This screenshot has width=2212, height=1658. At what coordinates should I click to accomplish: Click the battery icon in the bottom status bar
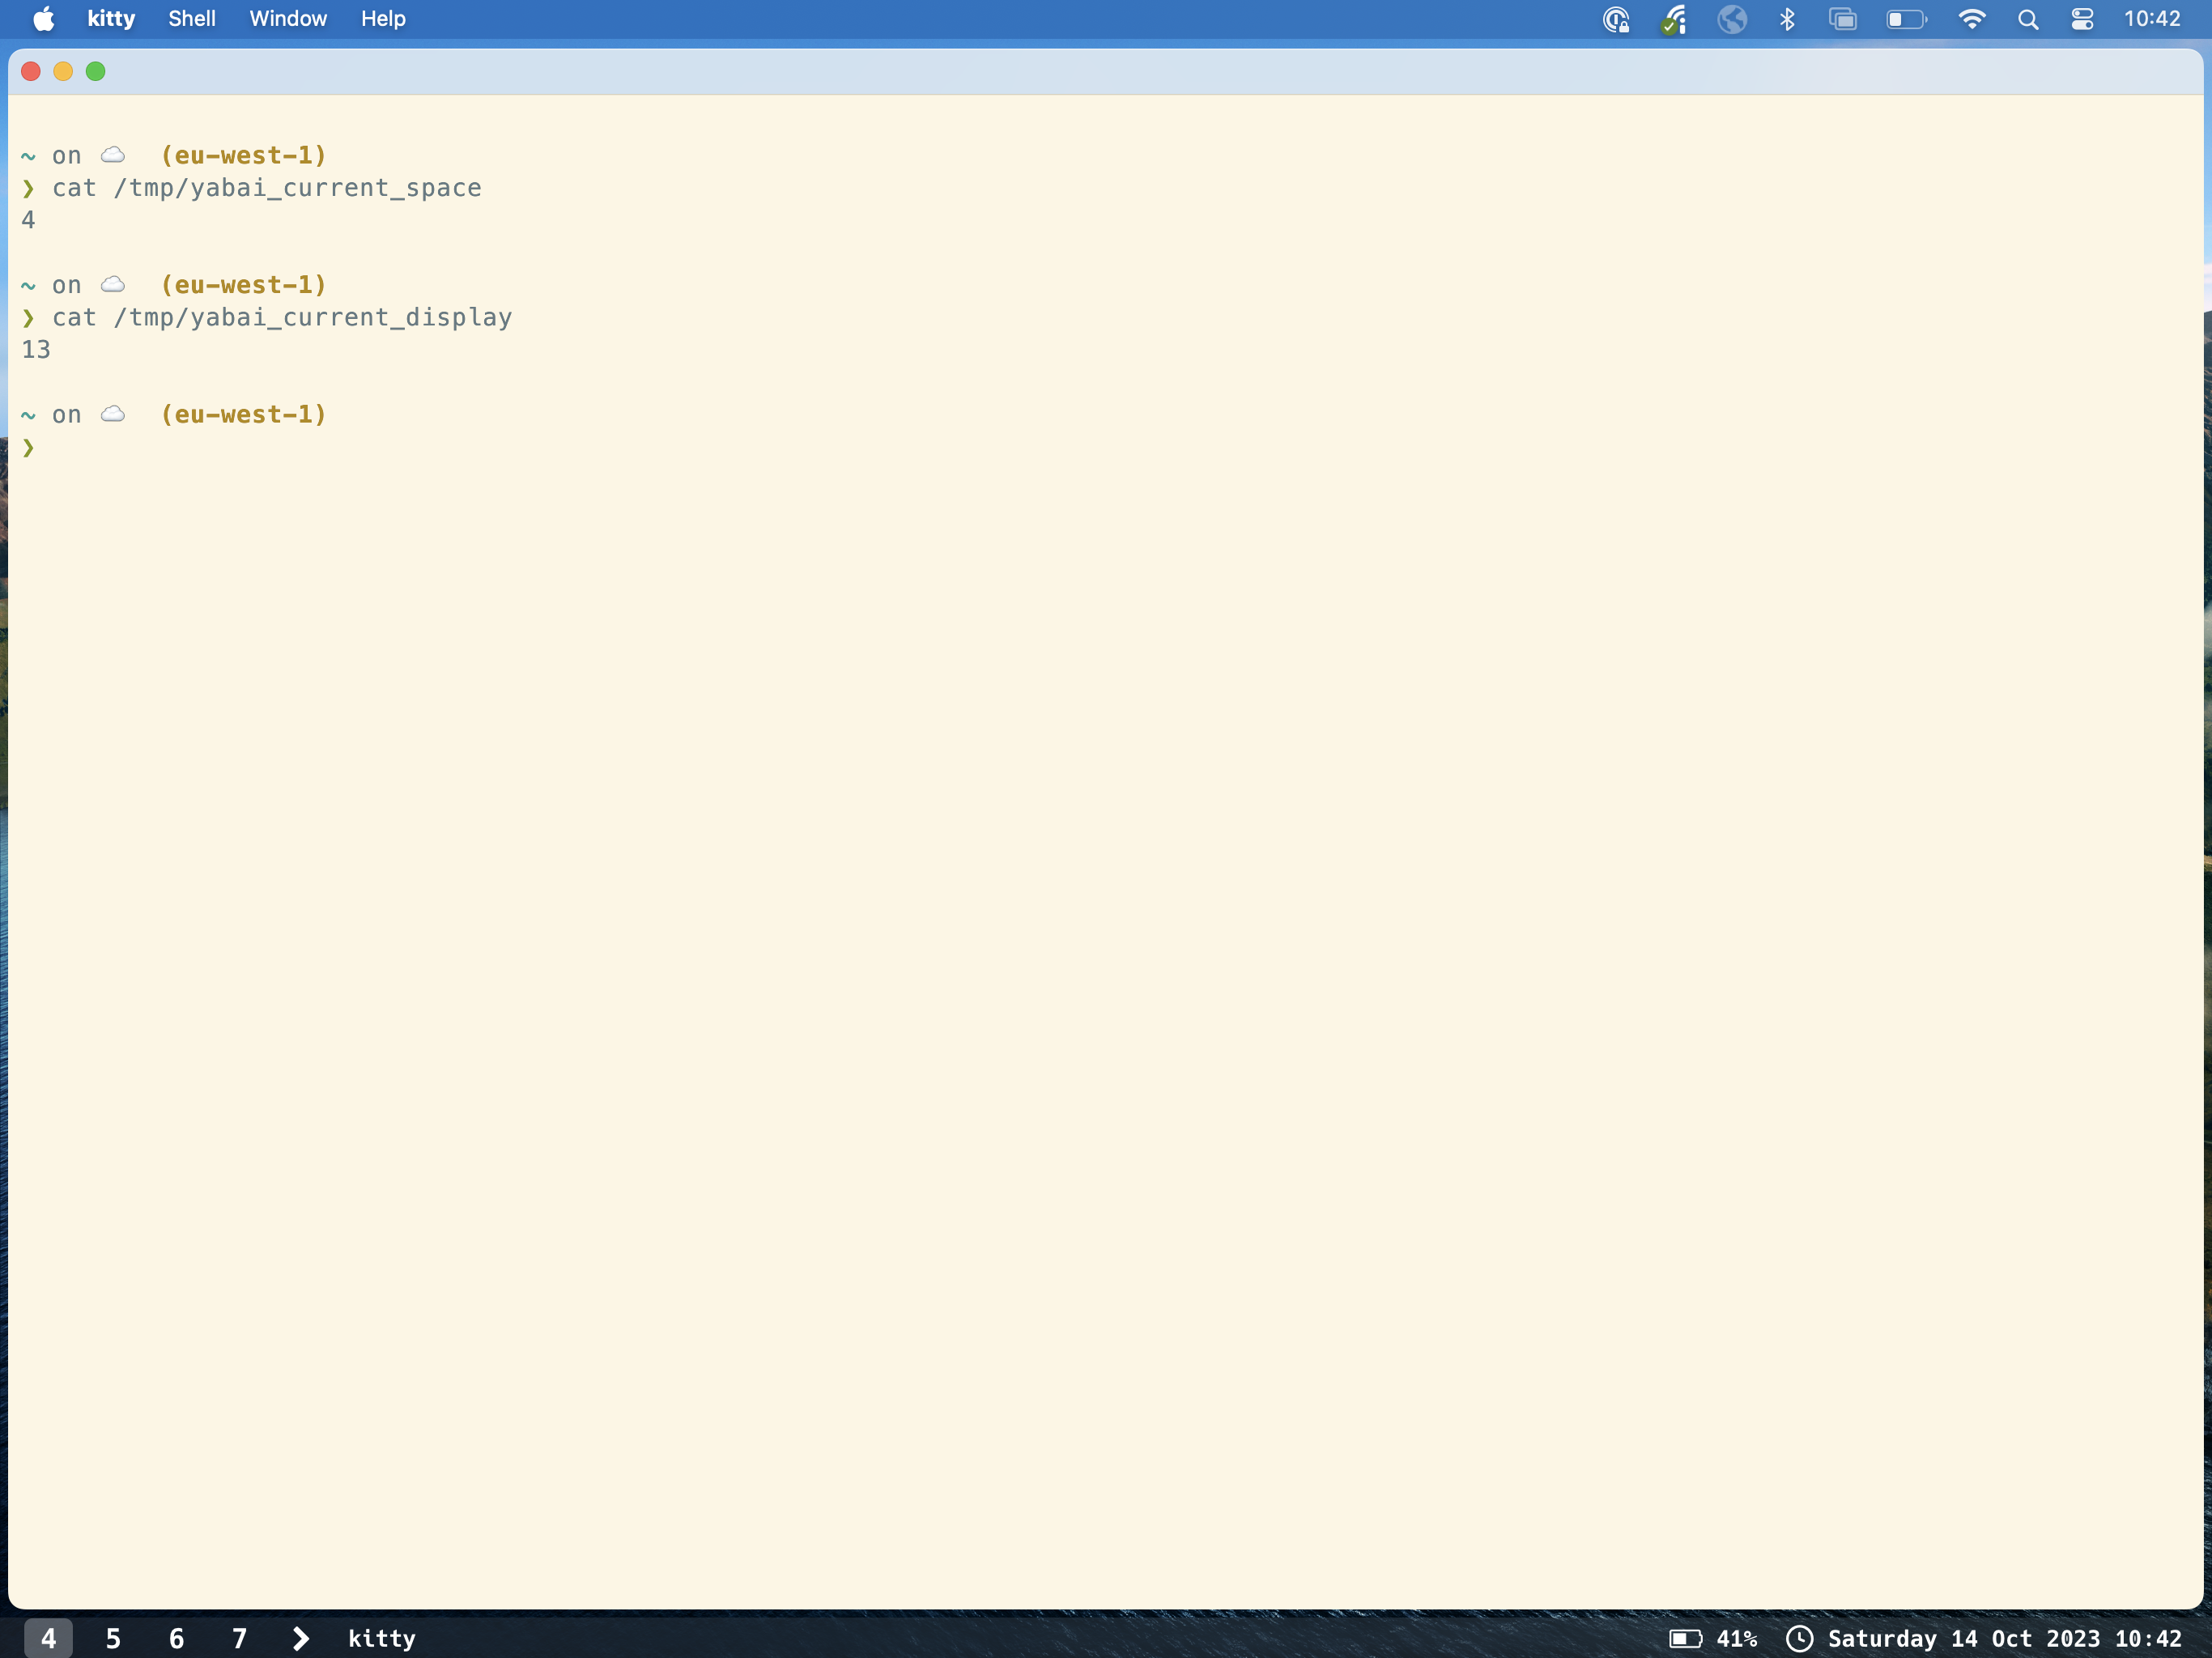1685,1638
